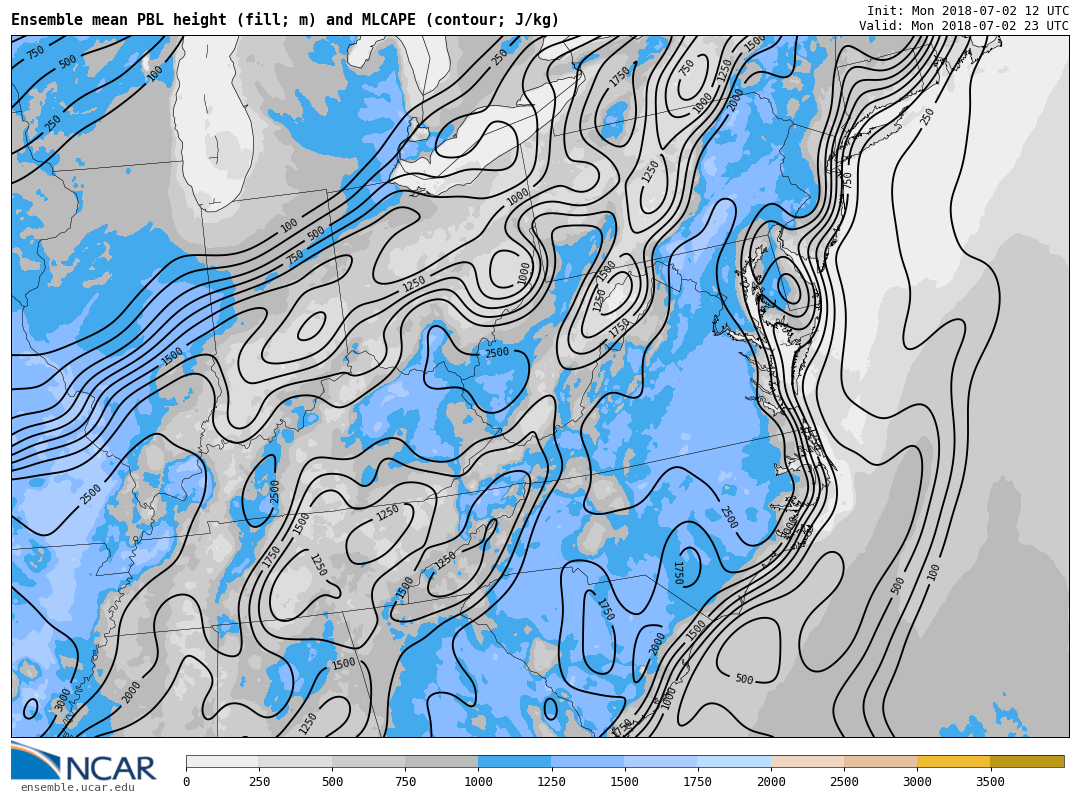Viewport: 1080px width, 800px height.
Task: Click the lightest gray 0–250 colorbar swatch
Action: pos(222,761)
